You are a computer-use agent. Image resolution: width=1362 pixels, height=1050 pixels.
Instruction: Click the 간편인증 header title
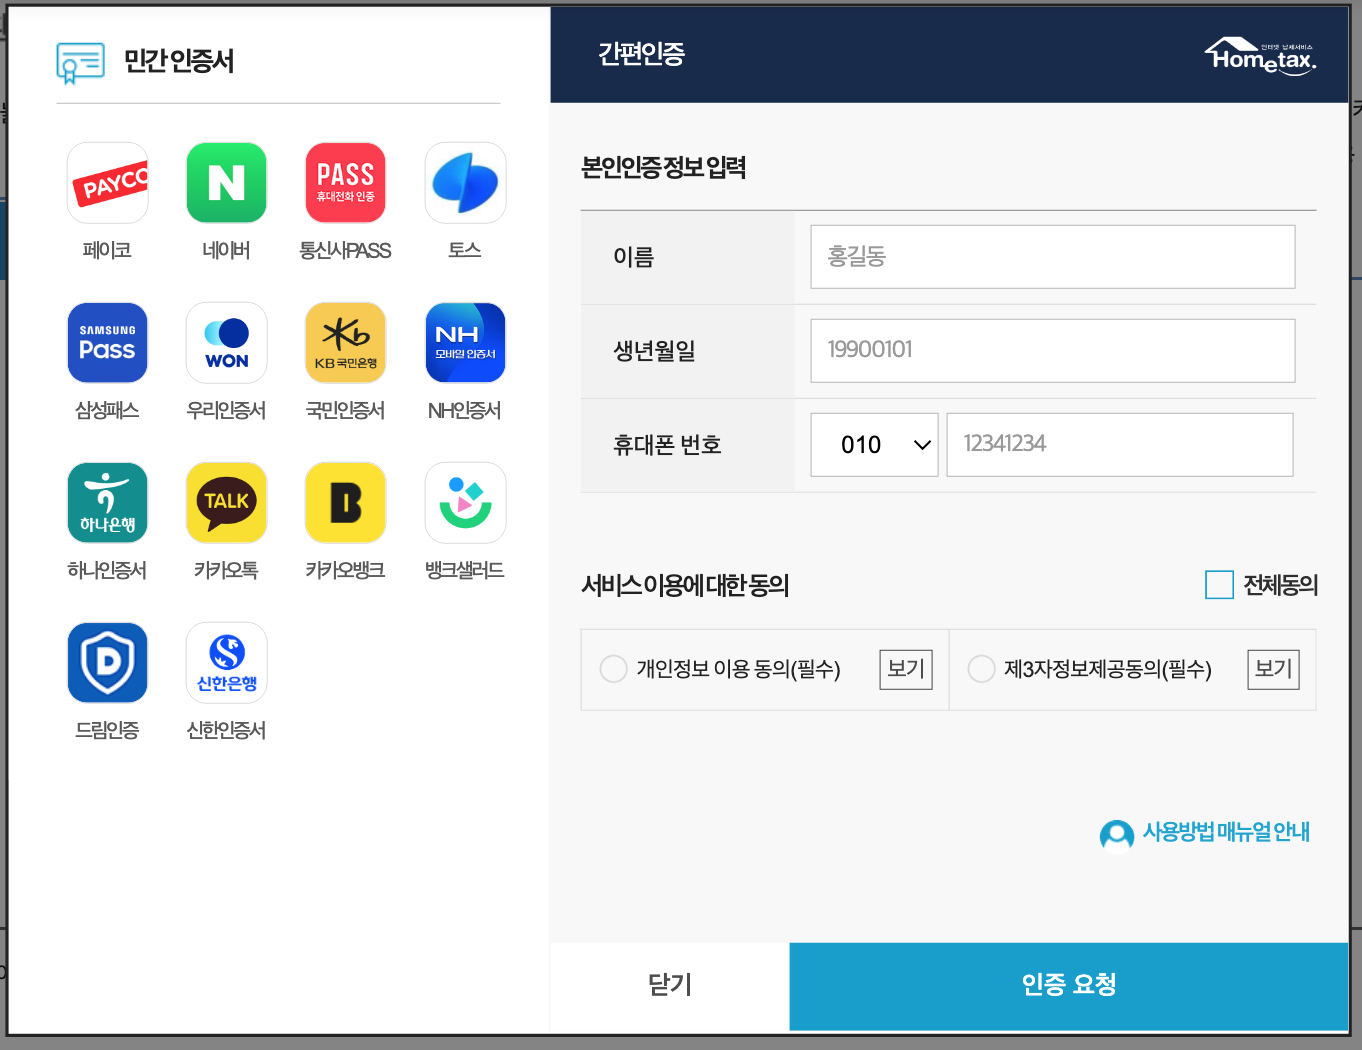pyautogui.click(x=641, y=54)
